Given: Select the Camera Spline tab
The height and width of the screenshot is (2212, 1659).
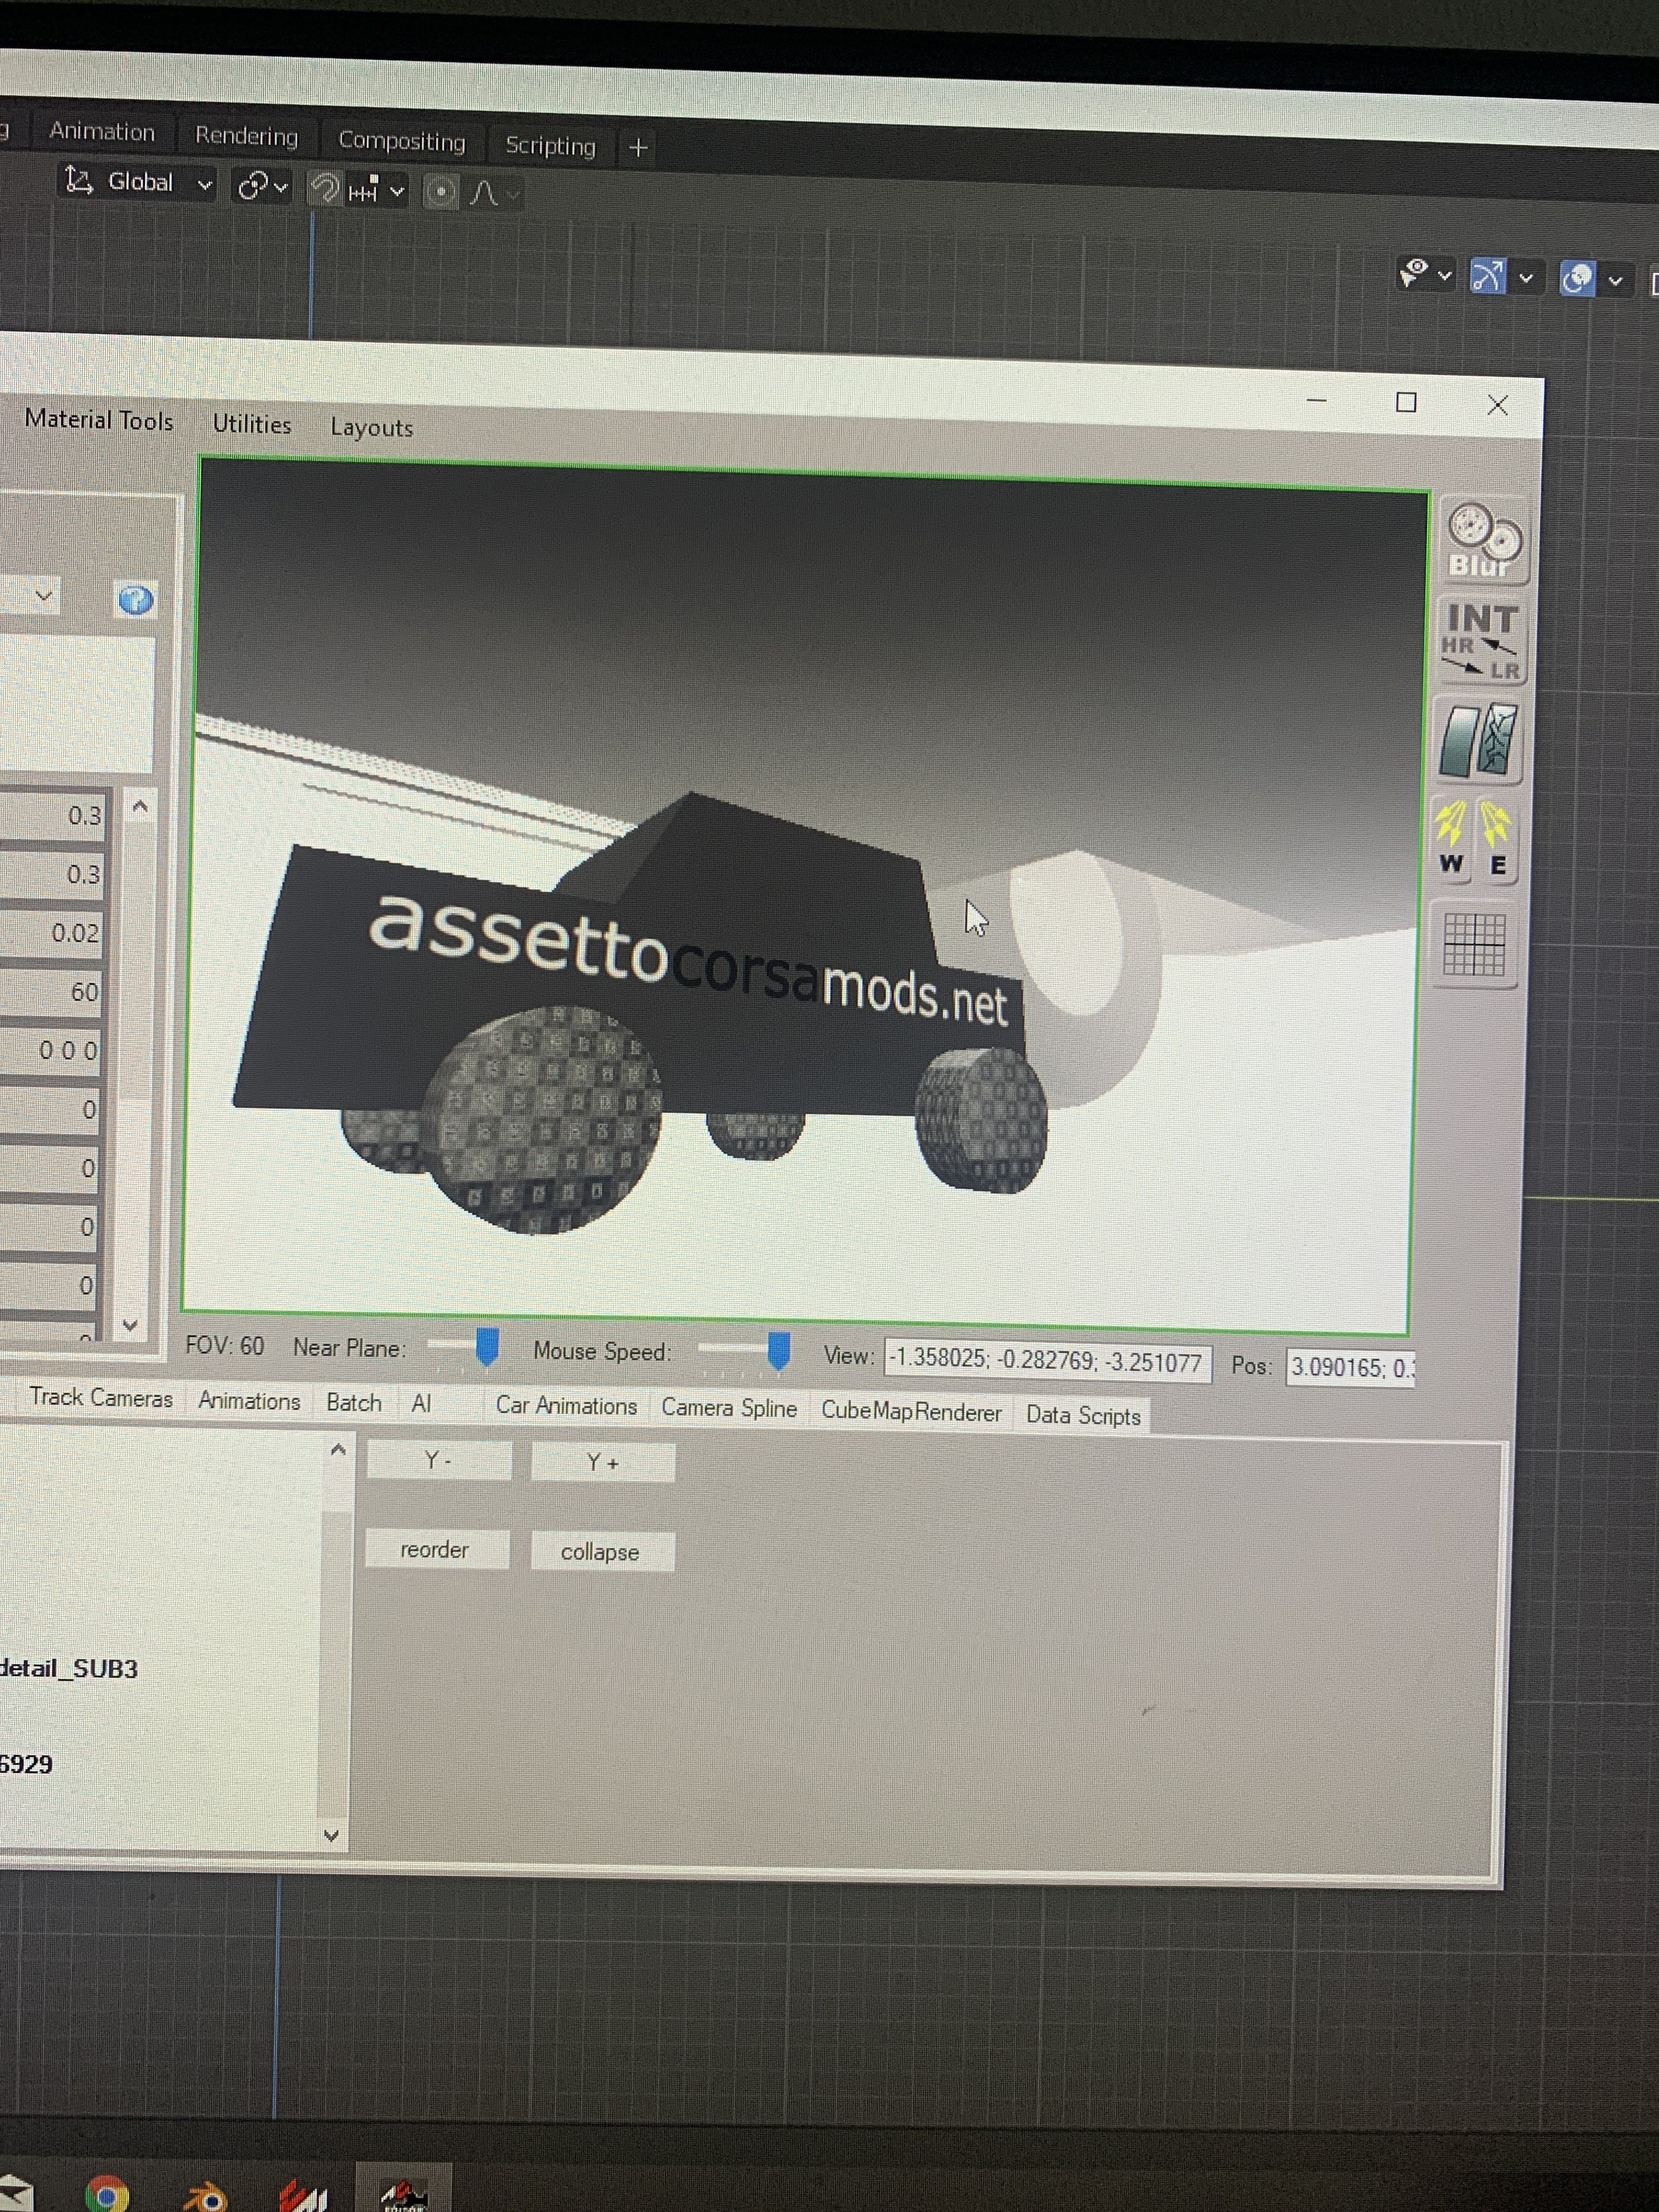Looking at the screenshot, I should (729, 1408).
